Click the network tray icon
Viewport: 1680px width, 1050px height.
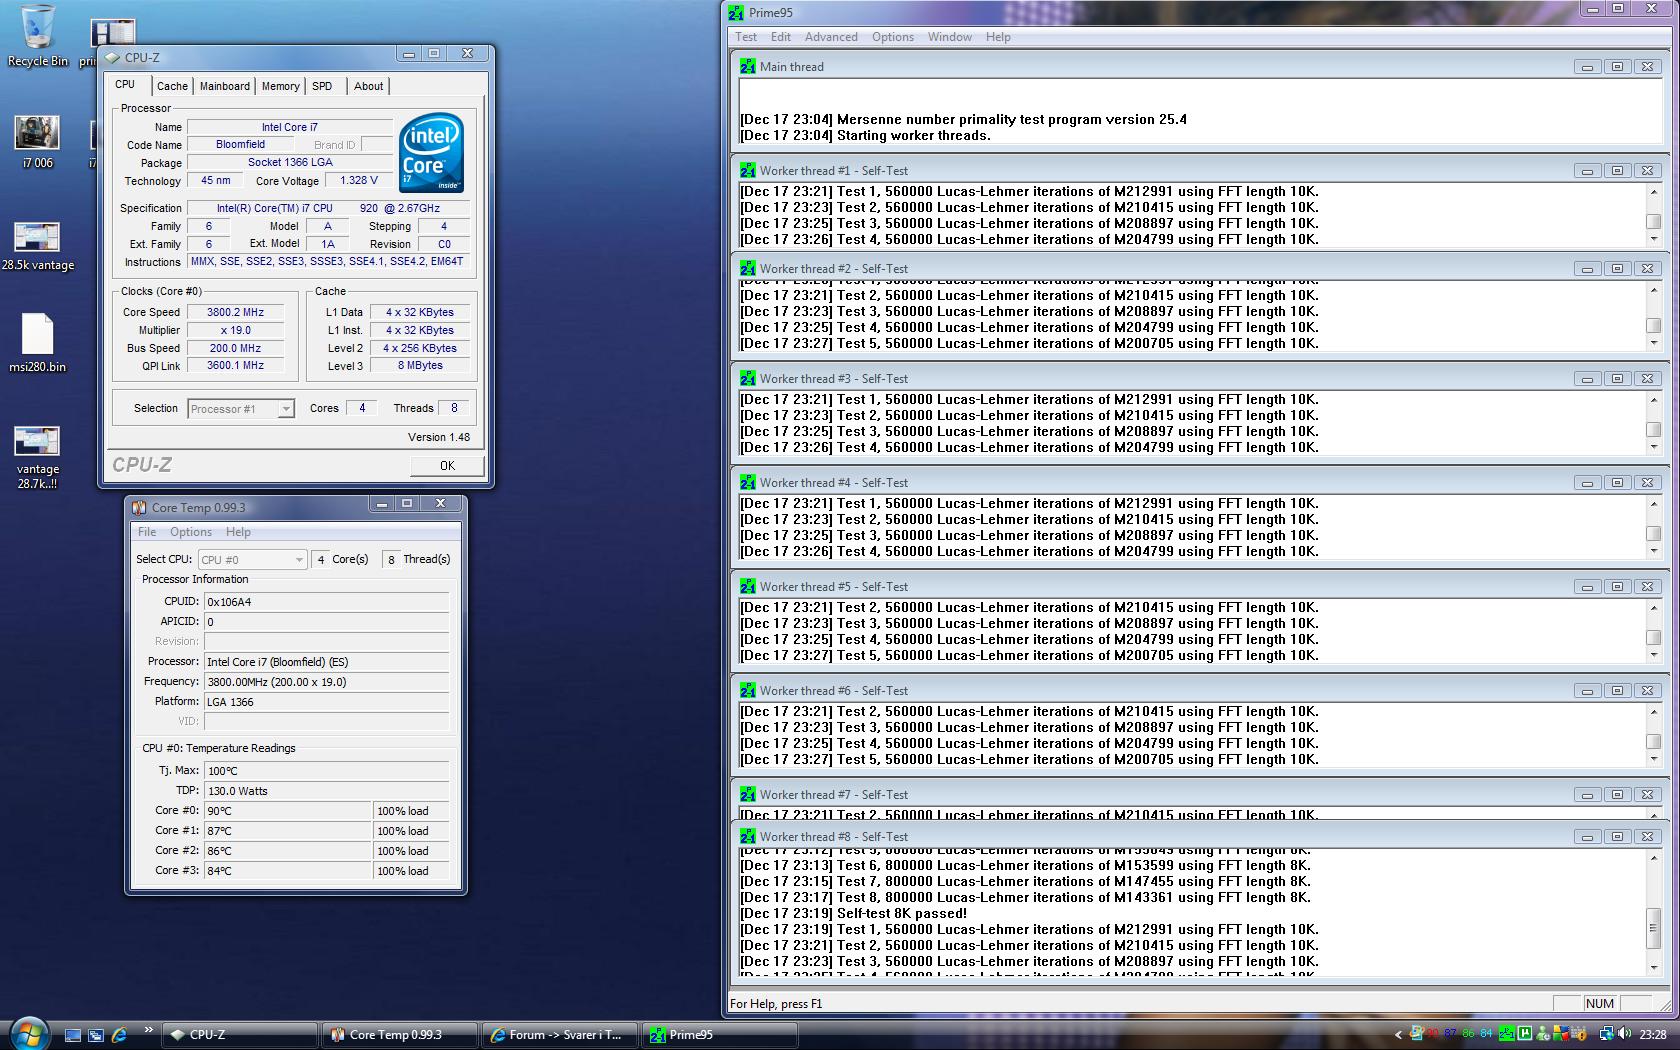tap(1607, 1034)
